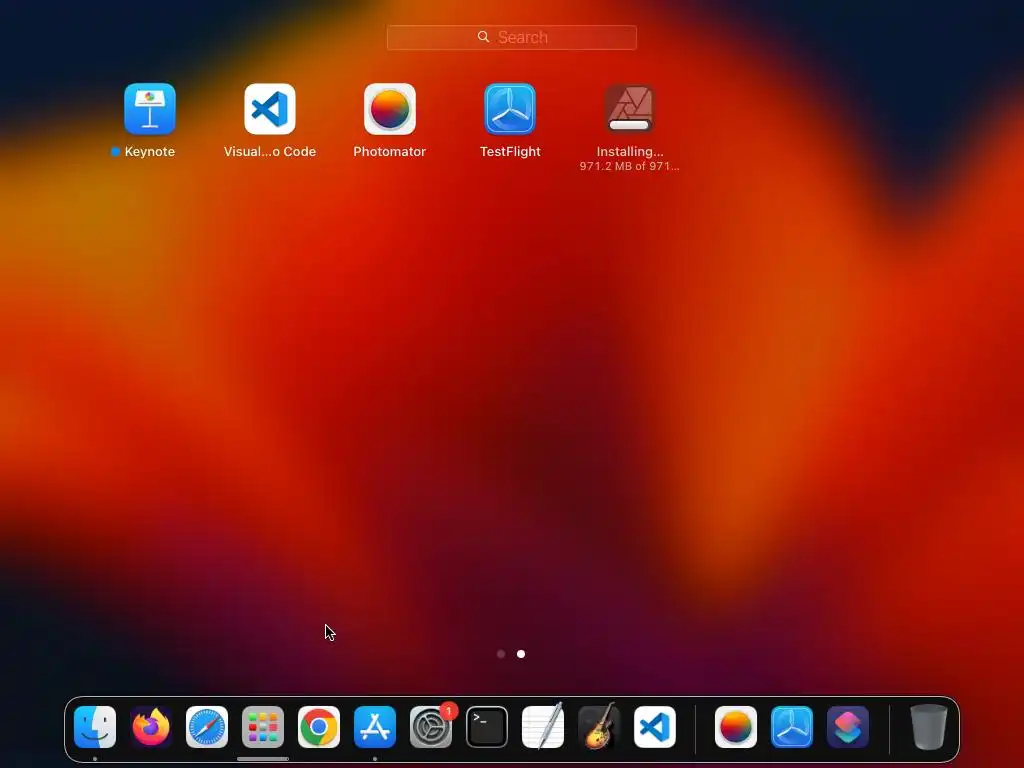Launch Visual Studio Code from Launchpad grid
Image resolution: width=1024 pixels, height=768 pixels.
click(x=270, y=108)
